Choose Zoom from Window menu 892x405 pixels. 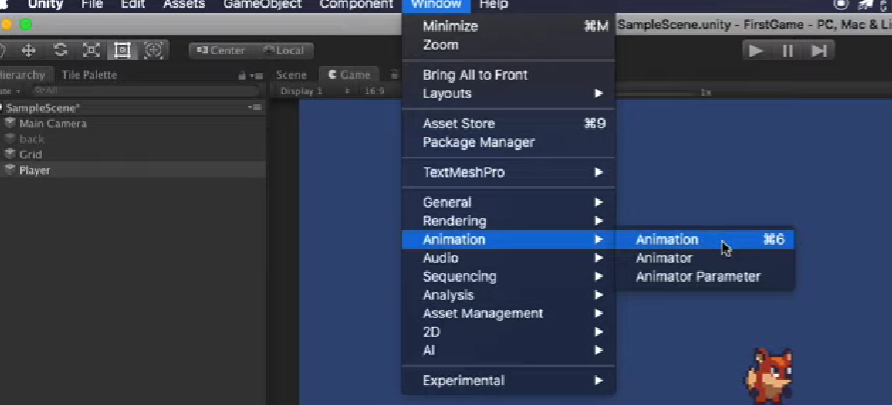508,45
